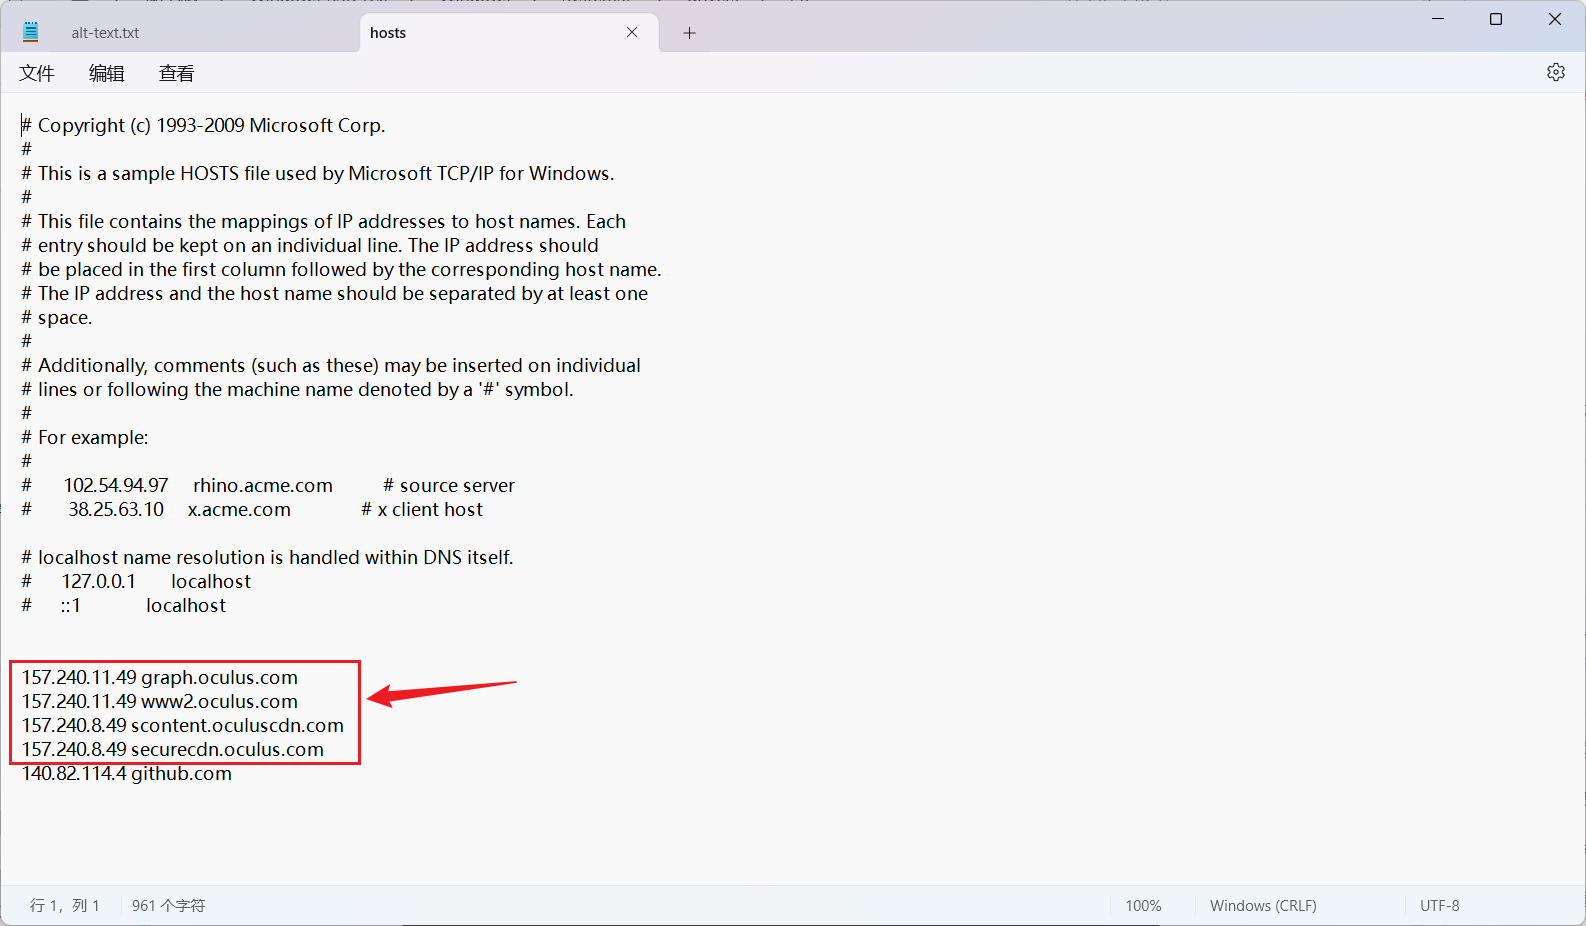Click the ::1 localhost comment line
Screen dimensions: 1586x926
point(124,606)
